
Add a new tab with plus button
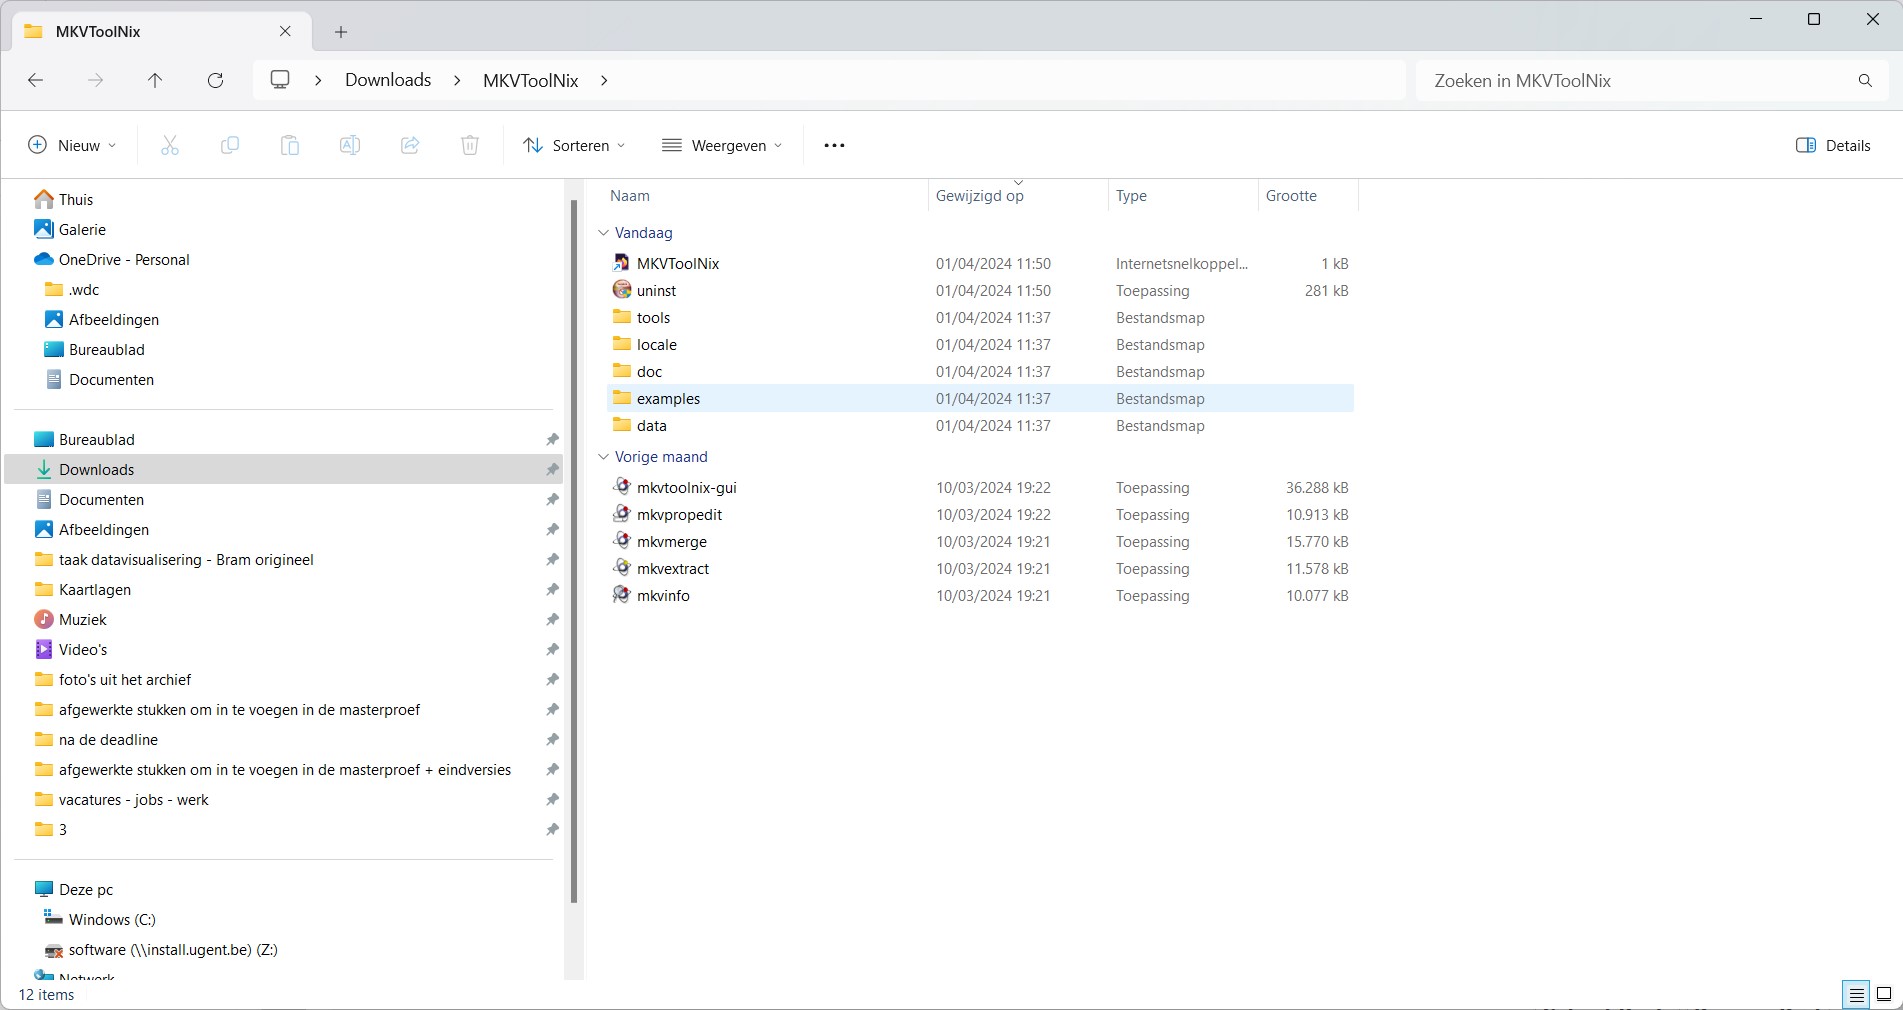point(341,32)
